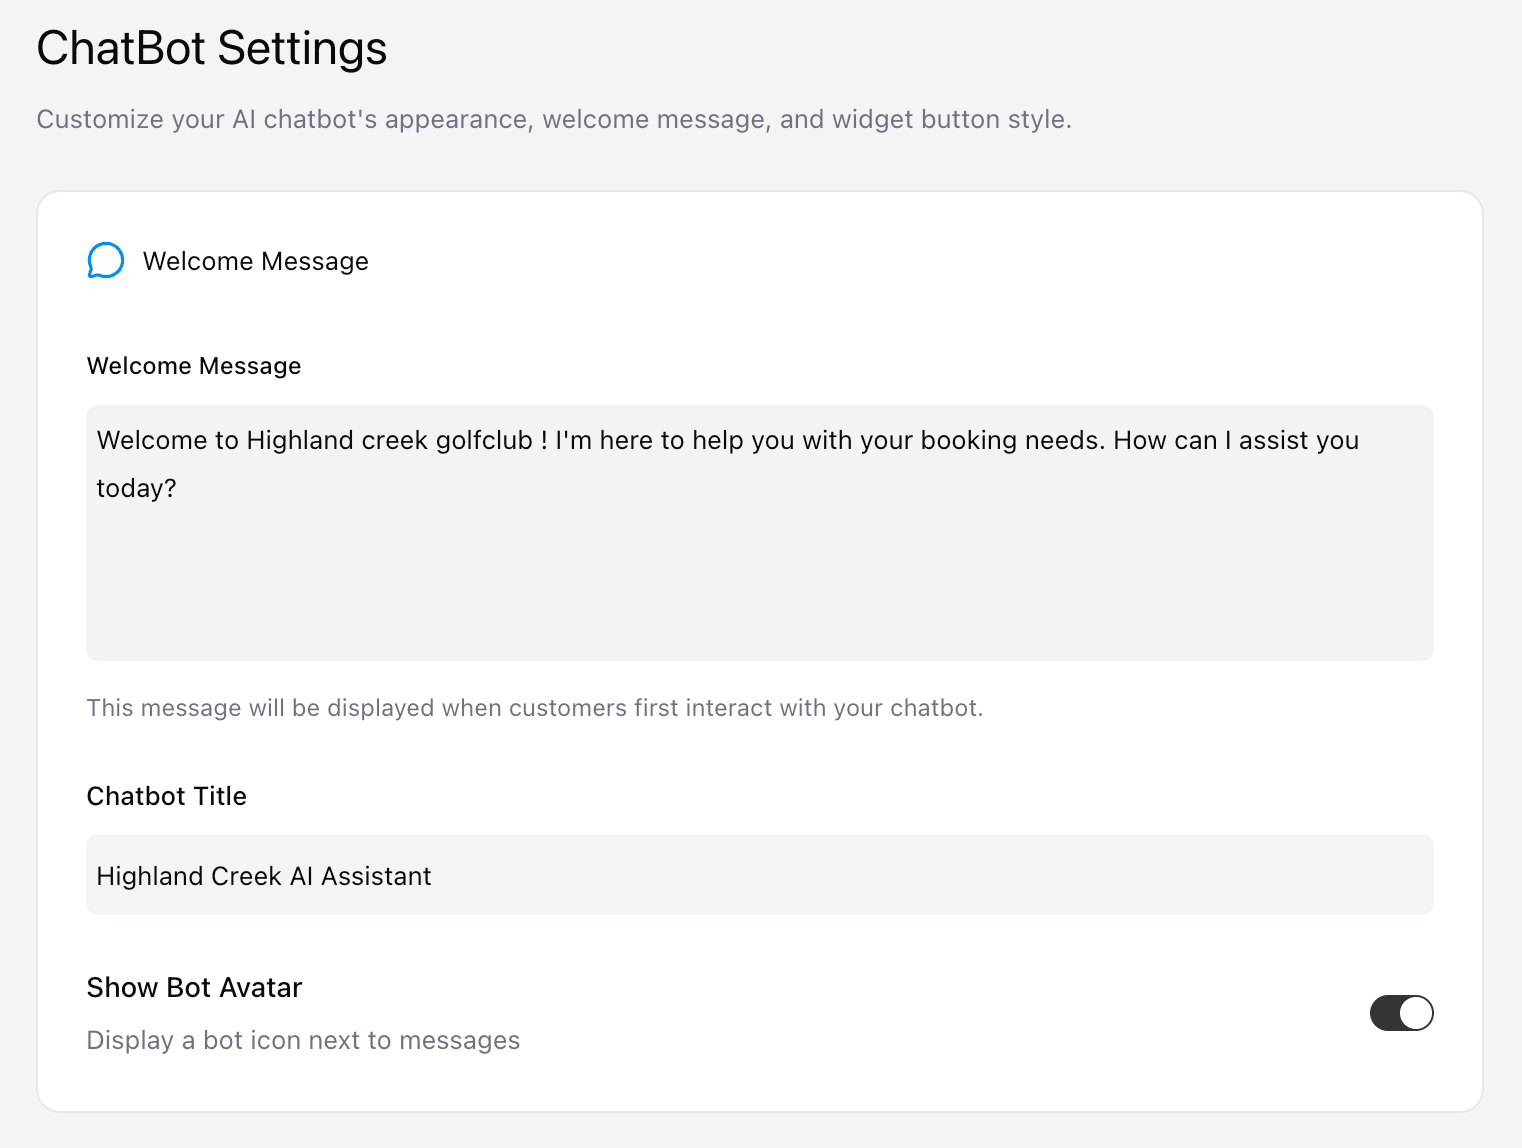Click the 'Welcome Message' field label above textarea
Screen dimensions: 1522x1148
[x=194, y=366]
